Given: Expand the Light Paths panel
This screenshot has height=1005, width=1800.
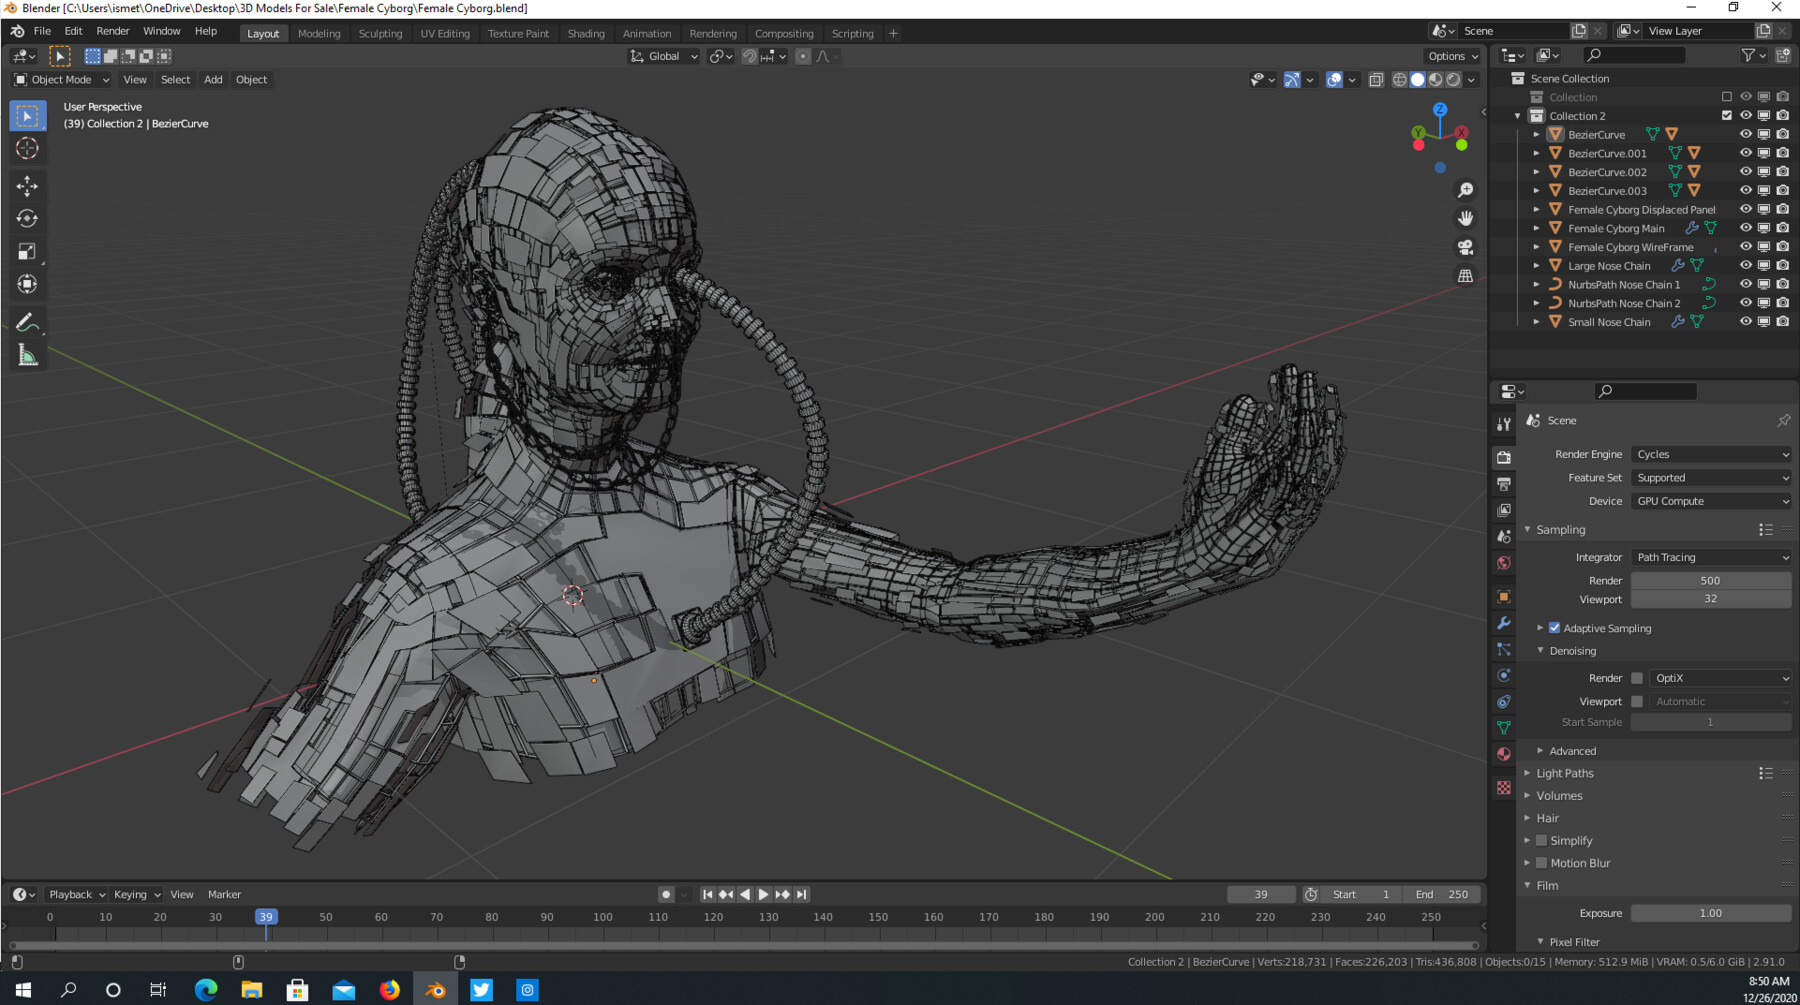Looking at the screenshot, I should click(x=1564, y=773).
